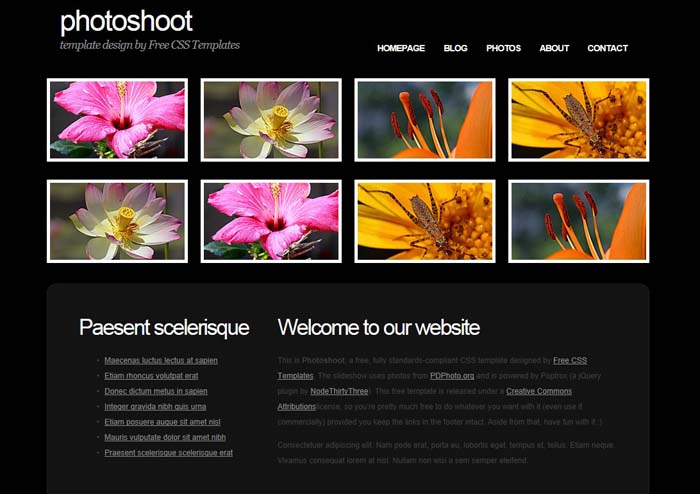The image size is (700, 494).
Task: View the top-row white lotus thumbnail
Action: [x=271, y=120]
